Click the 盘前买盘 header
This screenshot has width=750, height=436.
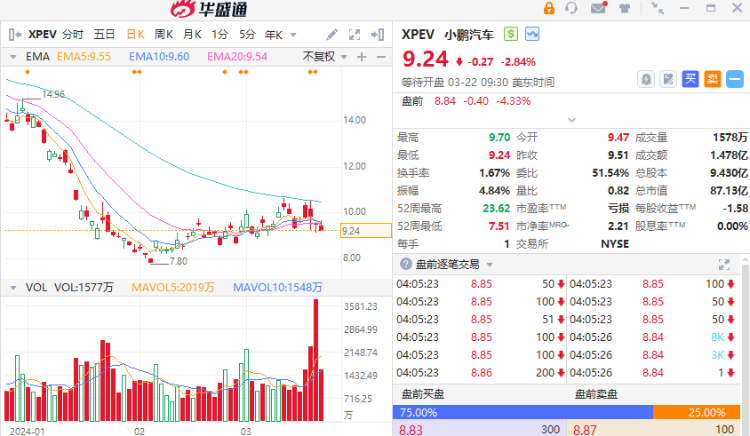tap(422, 394)
